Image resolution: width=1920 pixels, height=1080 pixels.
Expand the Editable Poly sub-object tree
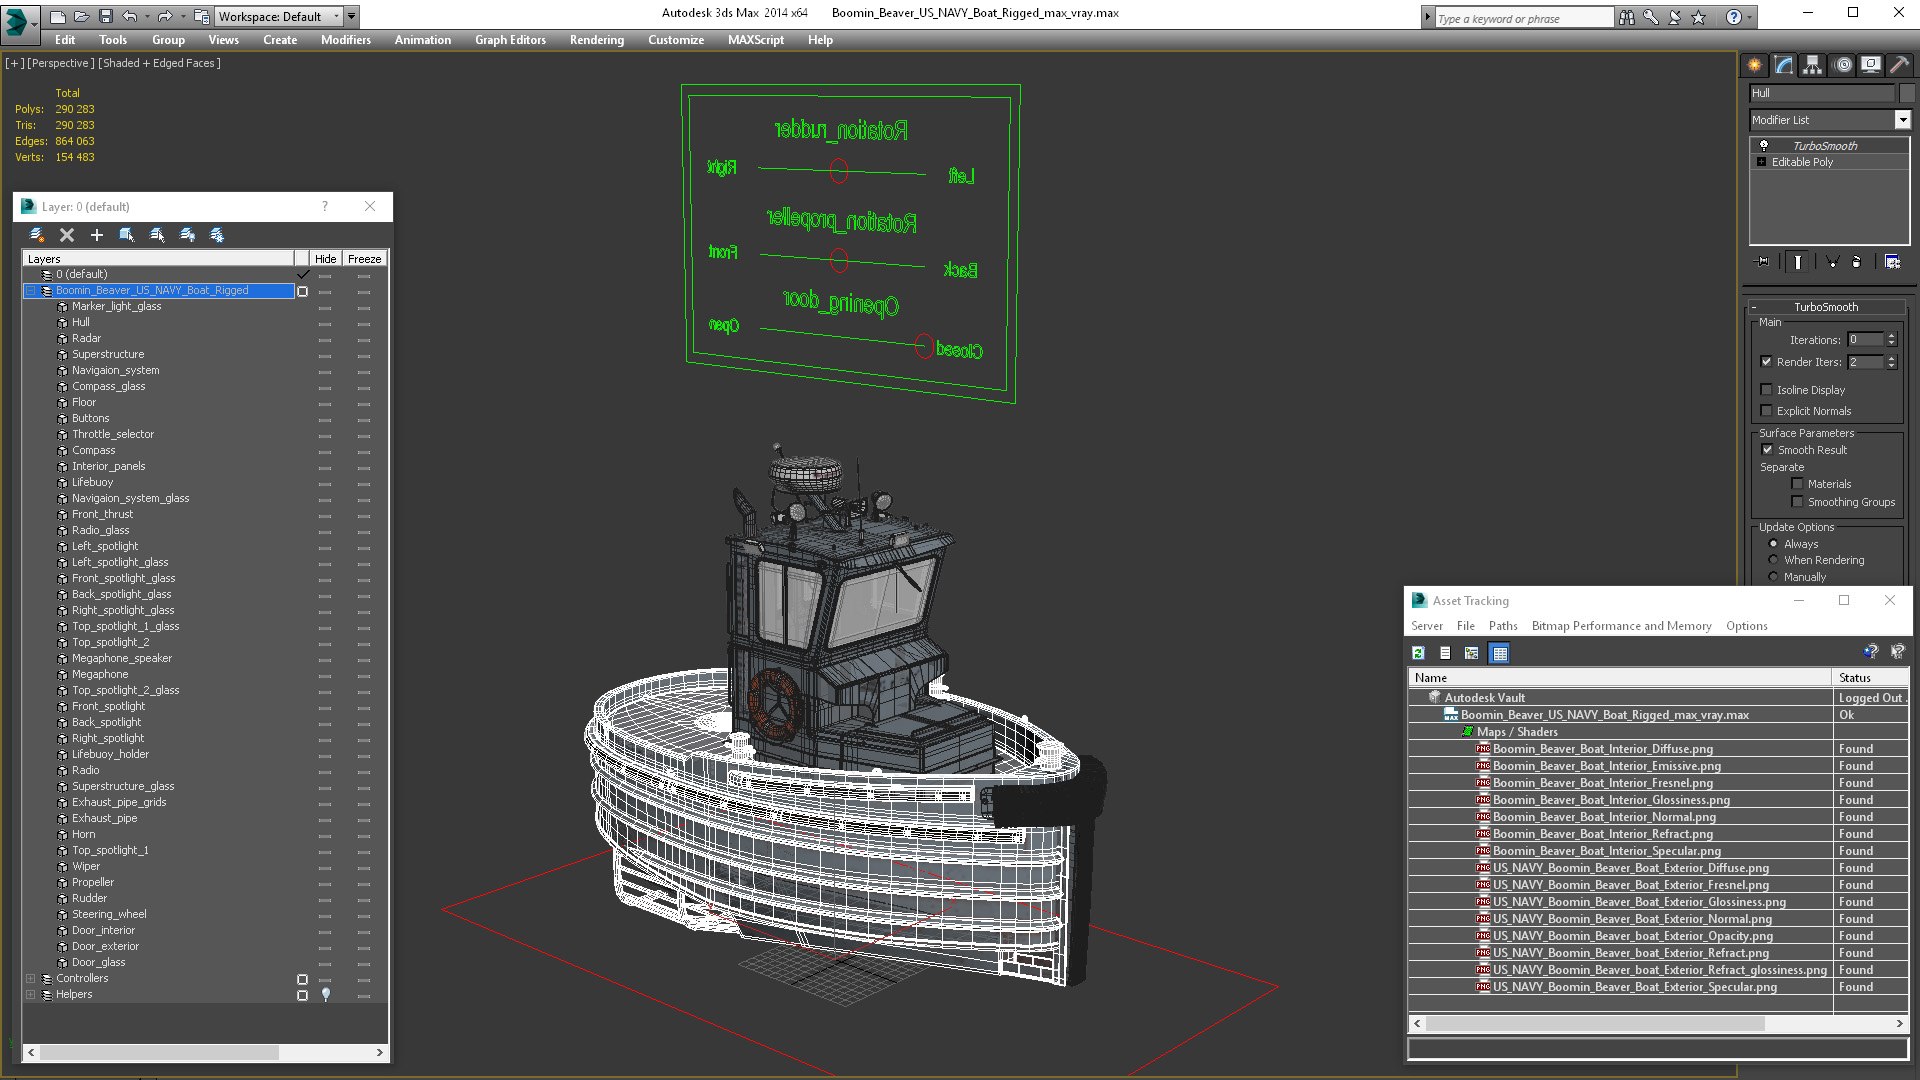(1762, 162)
